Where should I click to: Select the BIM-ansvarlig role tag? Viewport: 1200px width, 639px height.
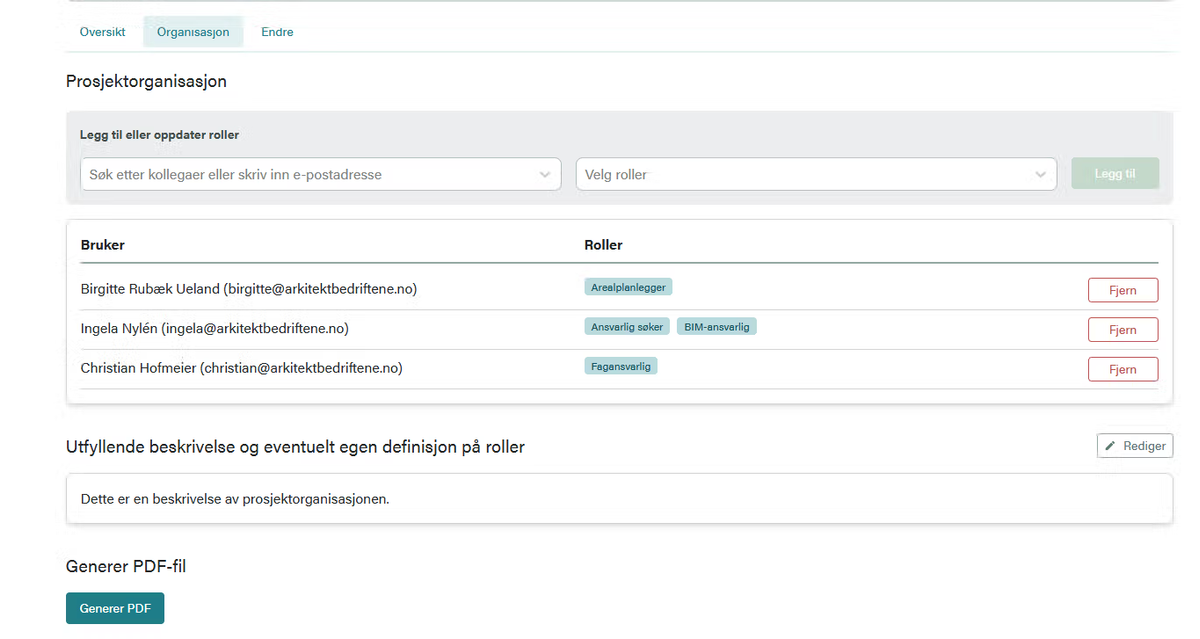pos(717,327)
